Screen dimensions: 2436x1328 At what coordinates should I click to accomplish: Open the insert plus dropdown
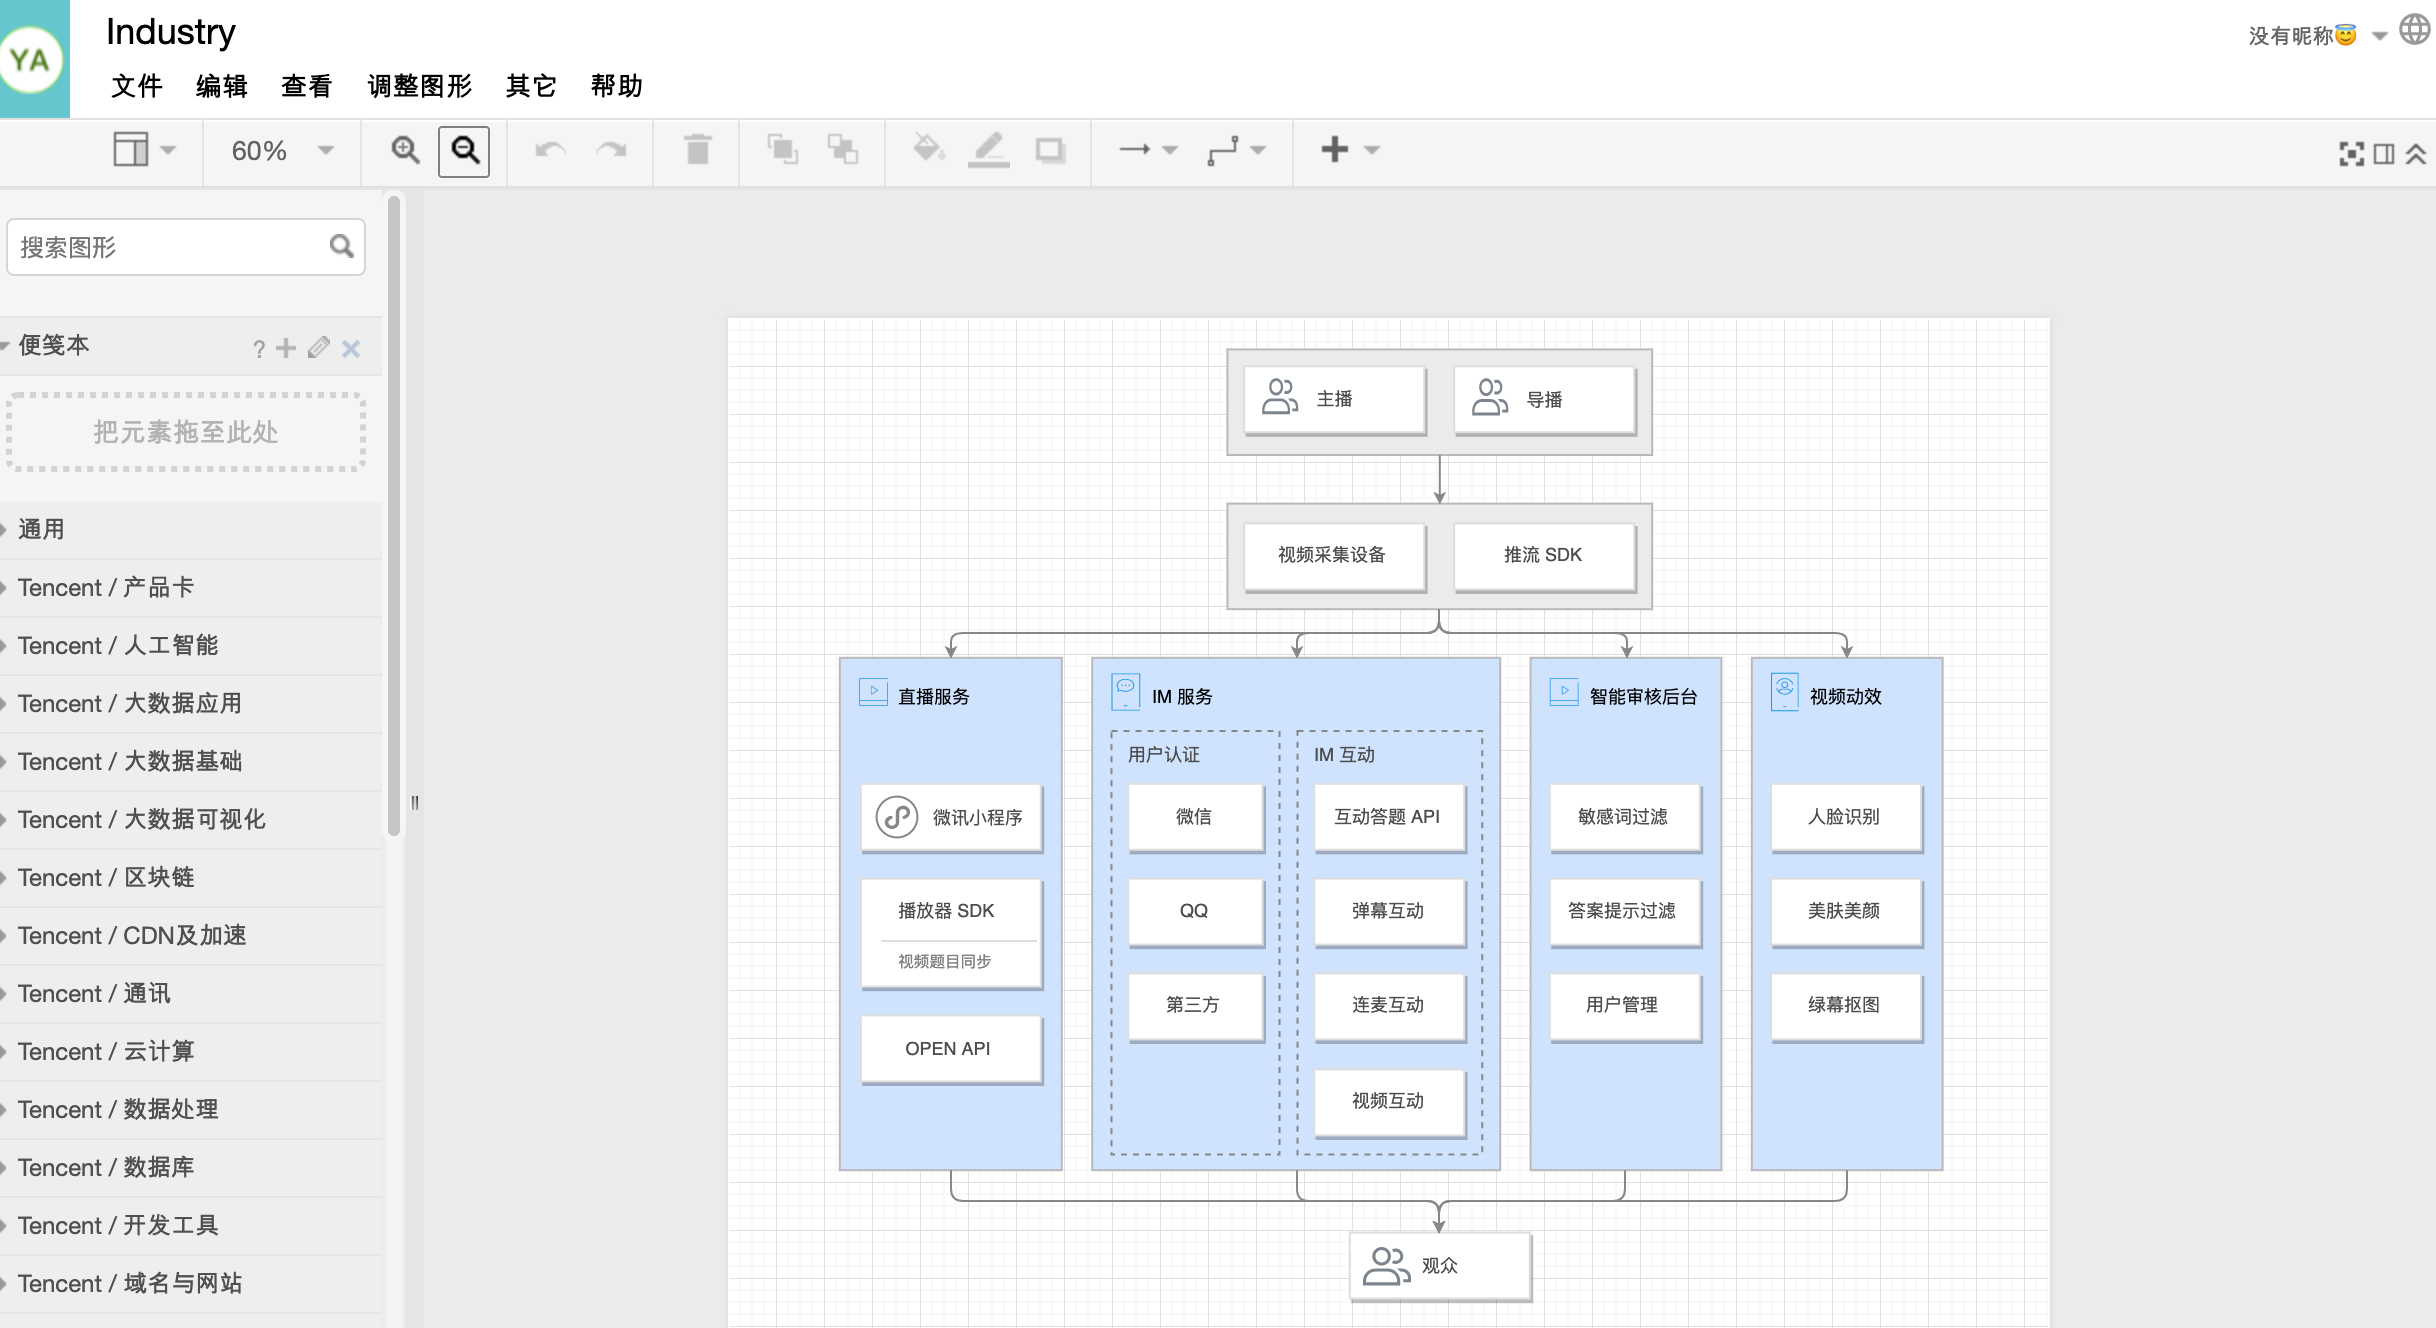click(x=1350, y=150)
